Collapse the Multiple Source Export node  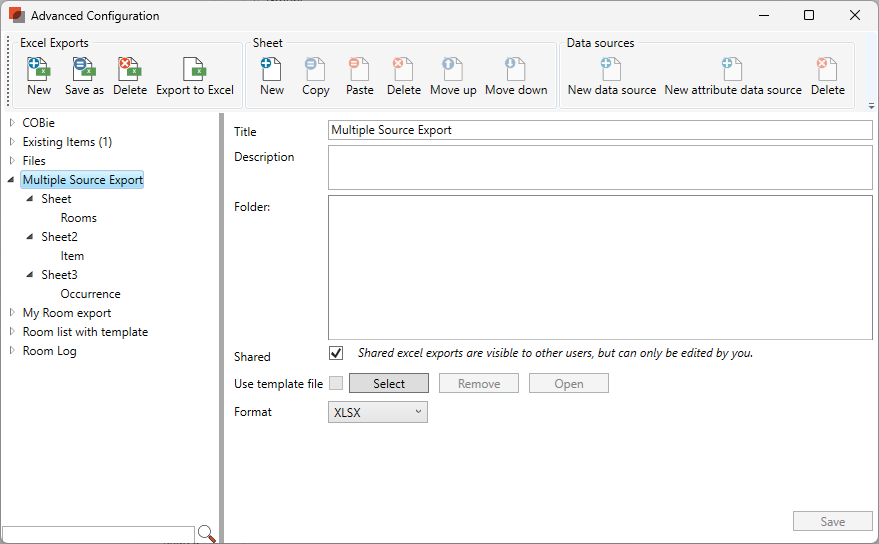[12, 180]
